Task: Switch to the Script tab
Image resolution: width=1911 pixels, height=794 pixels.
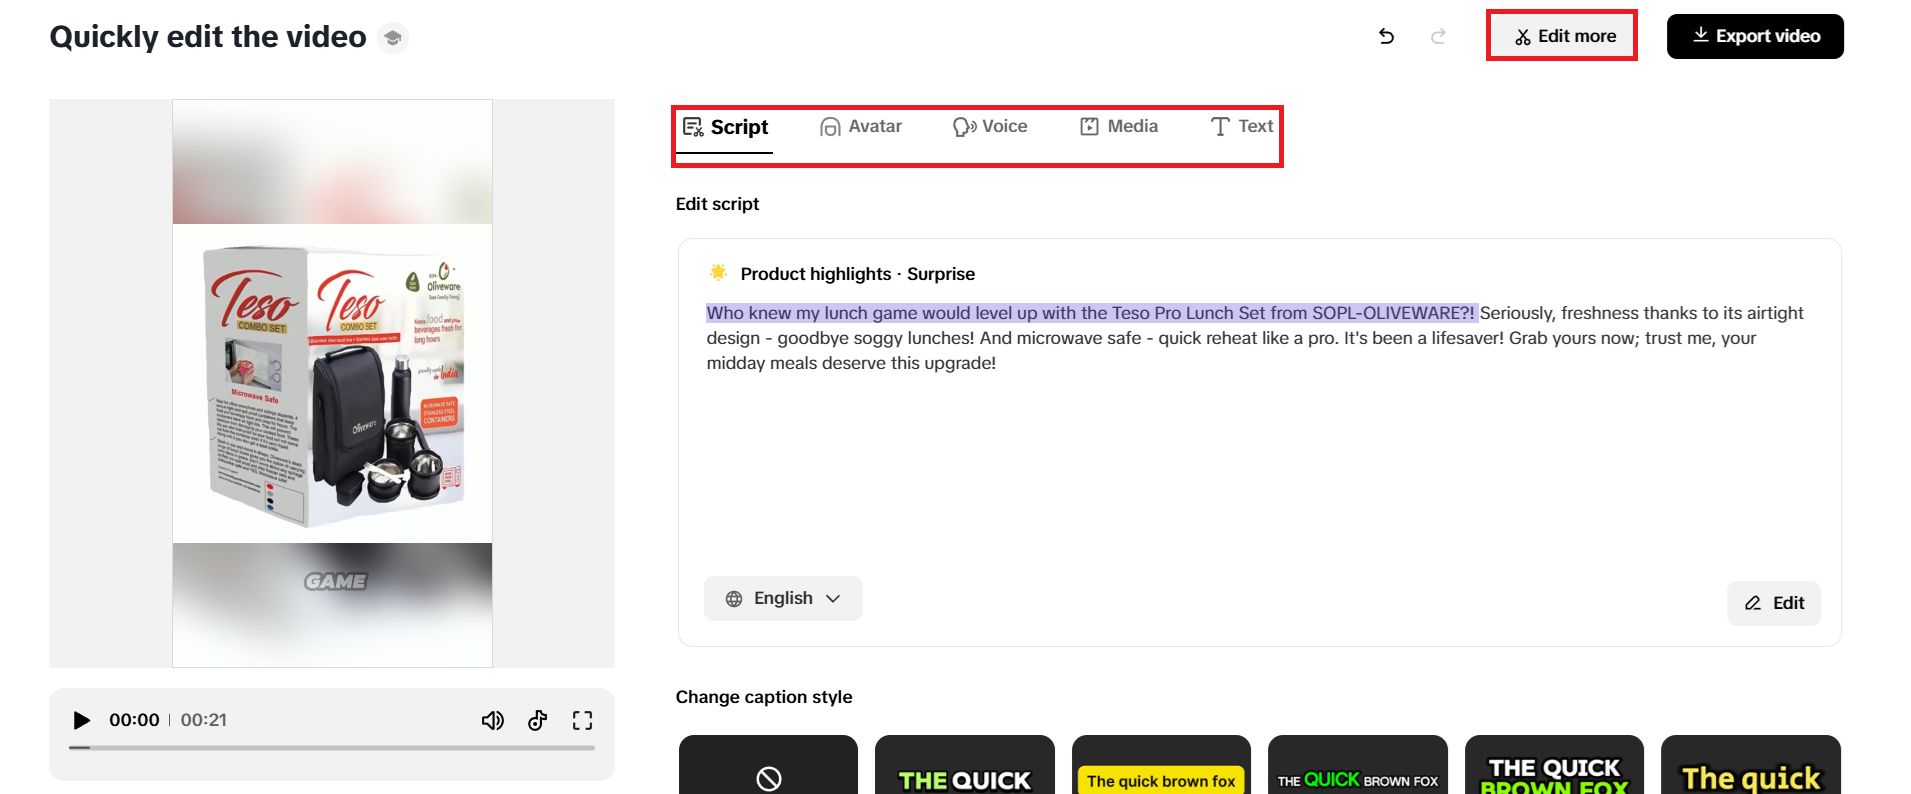Action: pyautogui.click(x=725, y=127)
